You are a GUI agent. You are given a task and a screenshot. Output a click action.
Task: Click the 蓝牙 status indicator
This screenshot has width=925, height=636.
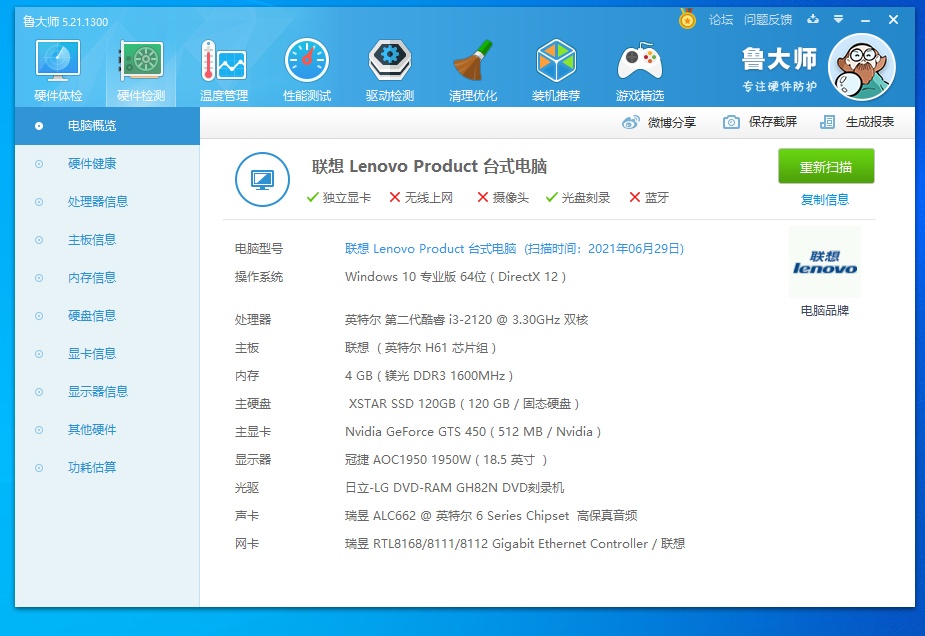(649, 198)
